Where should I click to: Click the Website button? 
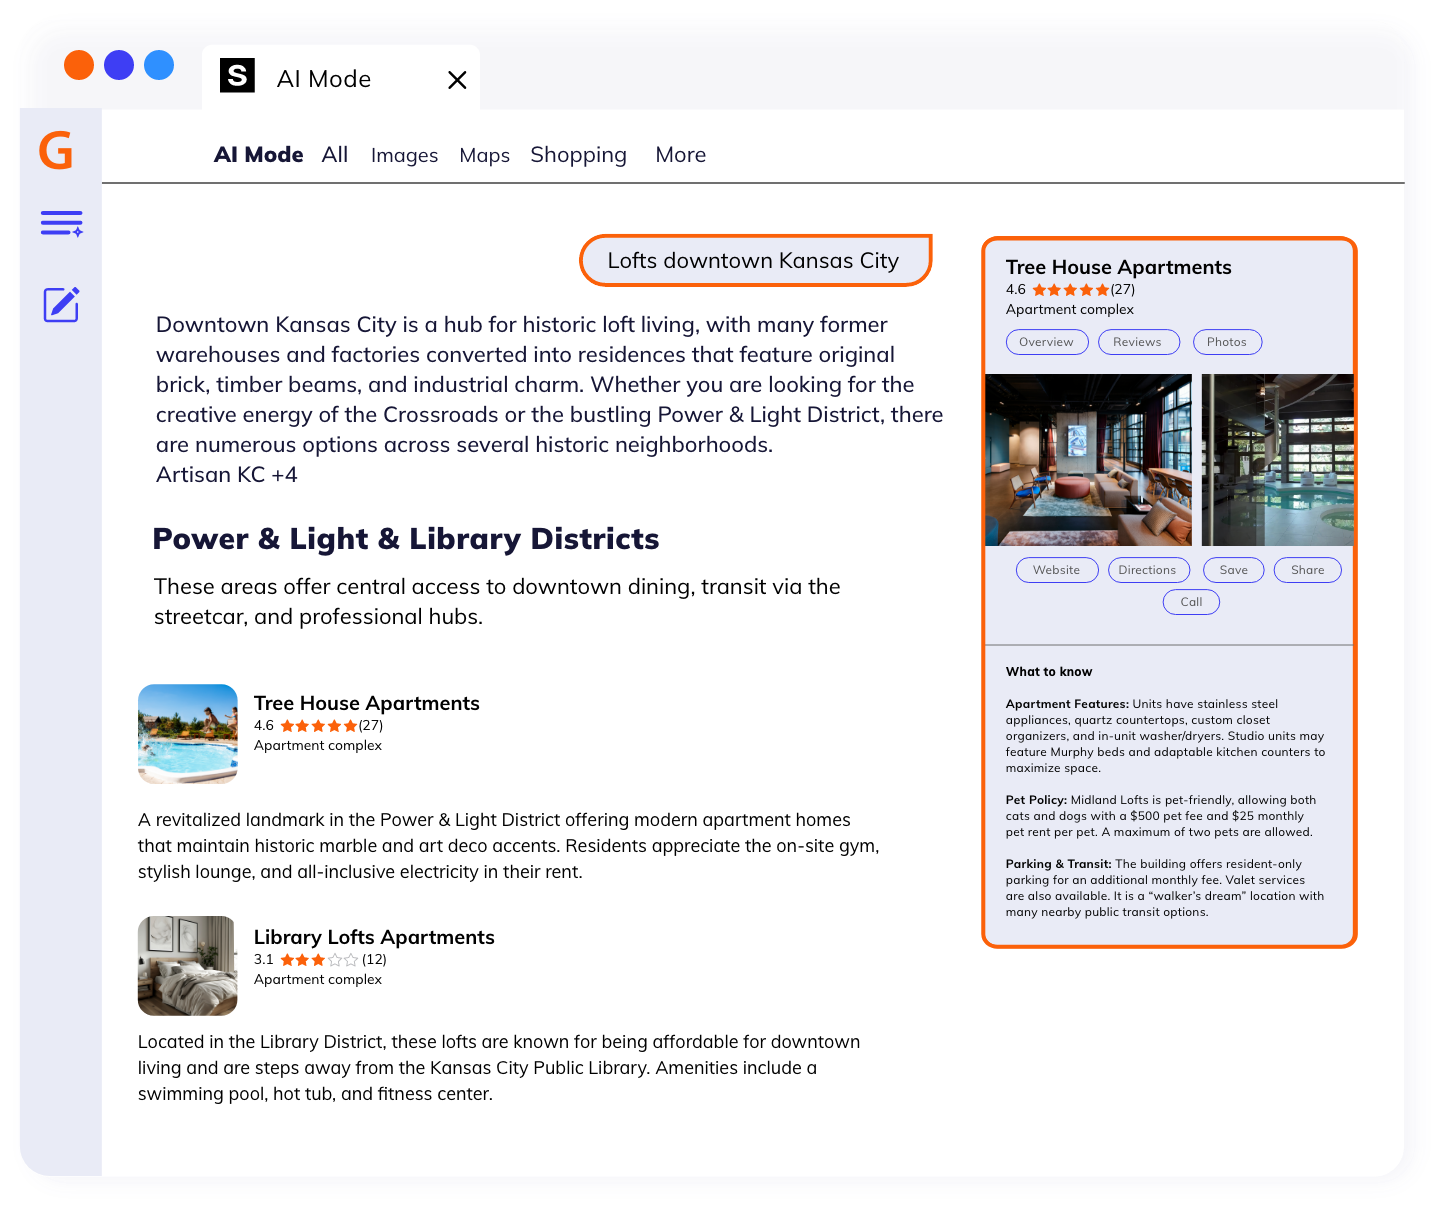pos(1057,570)
